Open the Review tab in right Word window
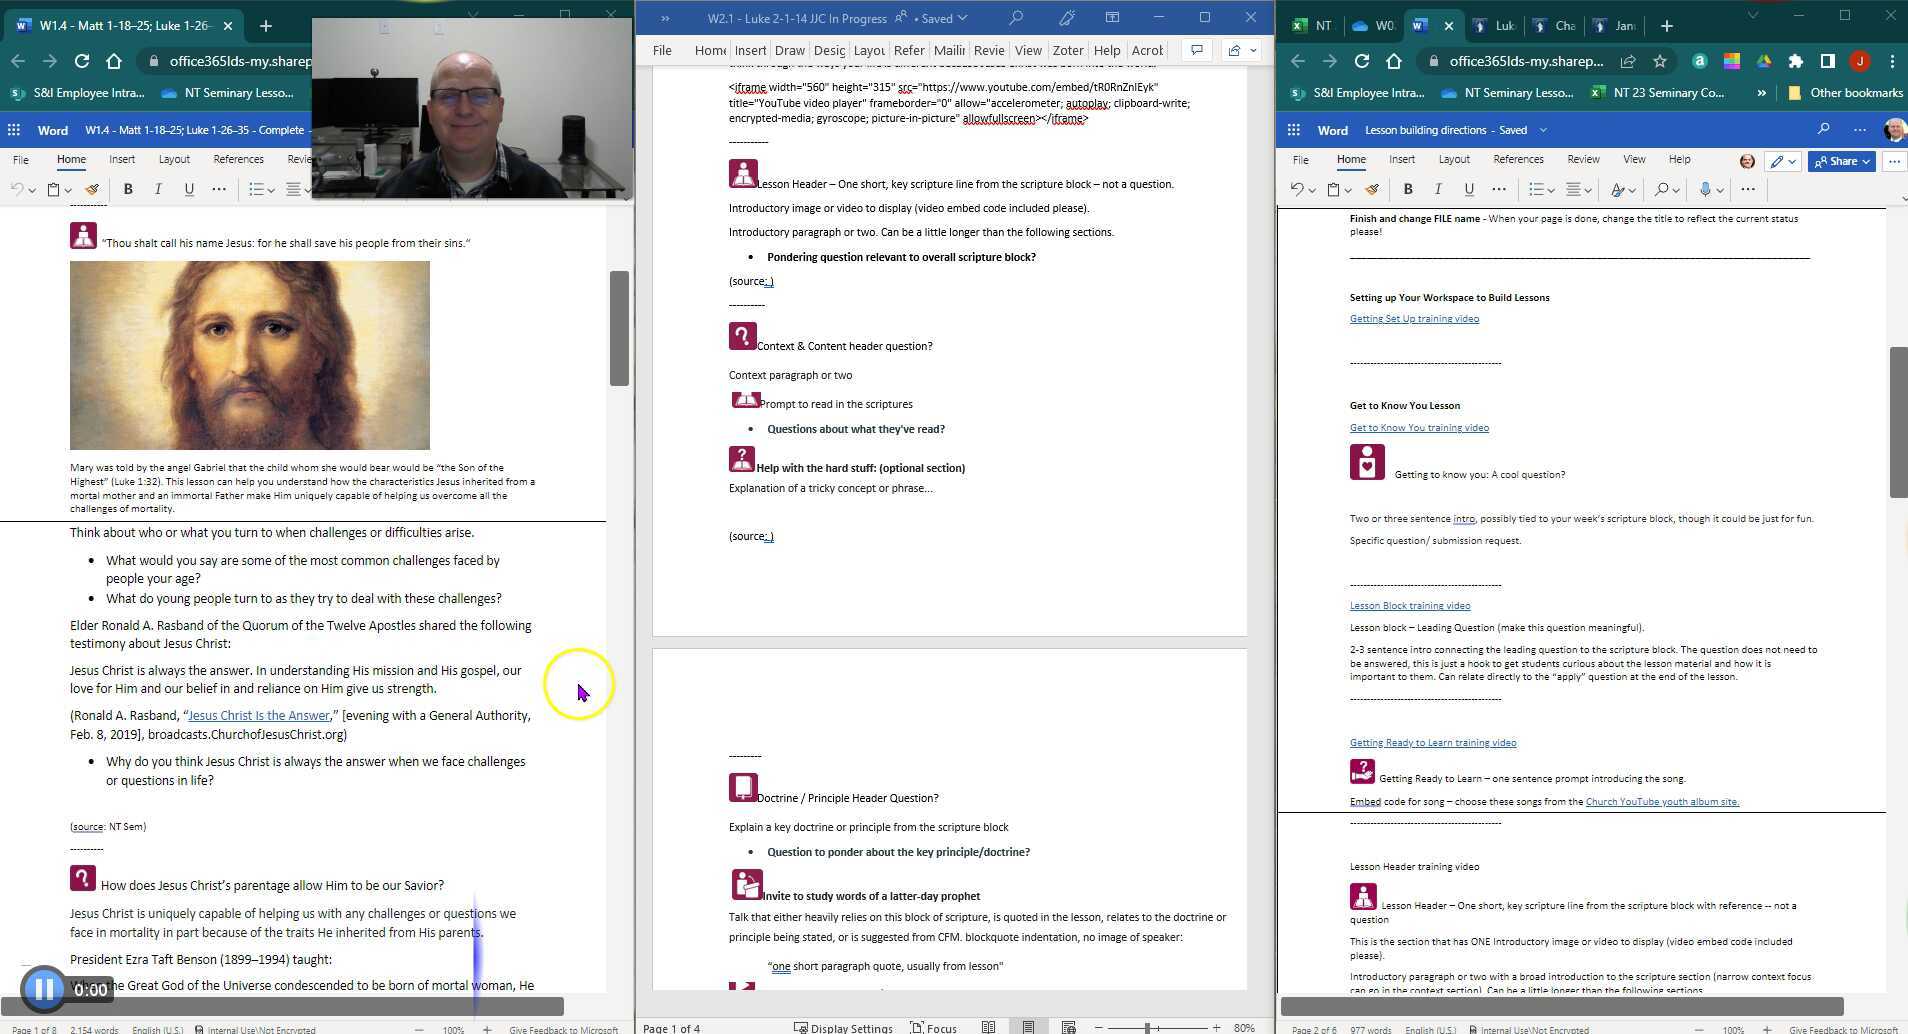 [x=1582, y=159]
